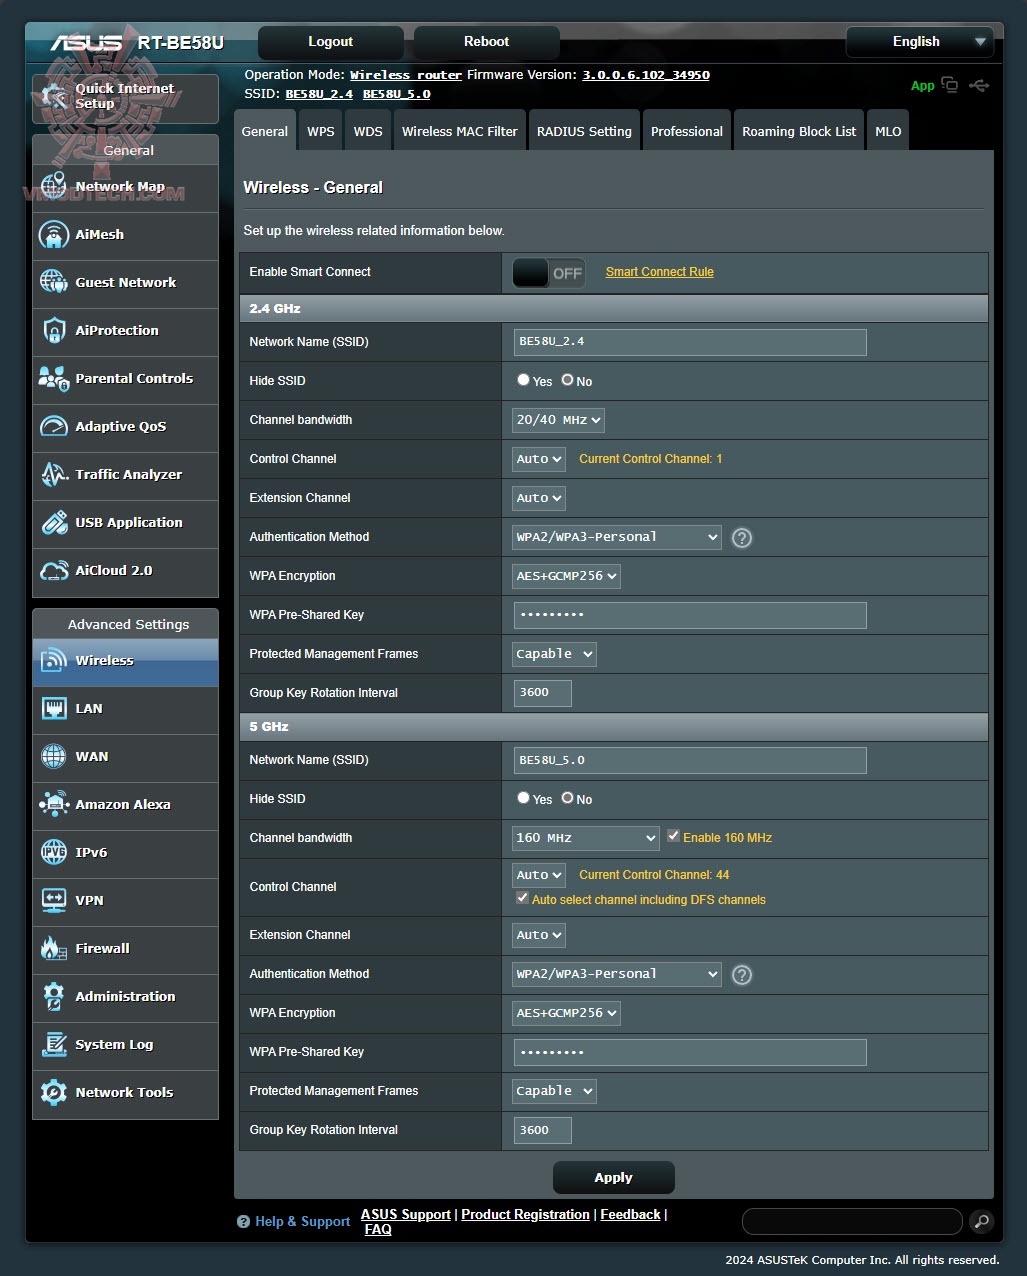1027x1276 pixels.
Task: Open Parental Controls family icon
Action: [x=54, y=379]
